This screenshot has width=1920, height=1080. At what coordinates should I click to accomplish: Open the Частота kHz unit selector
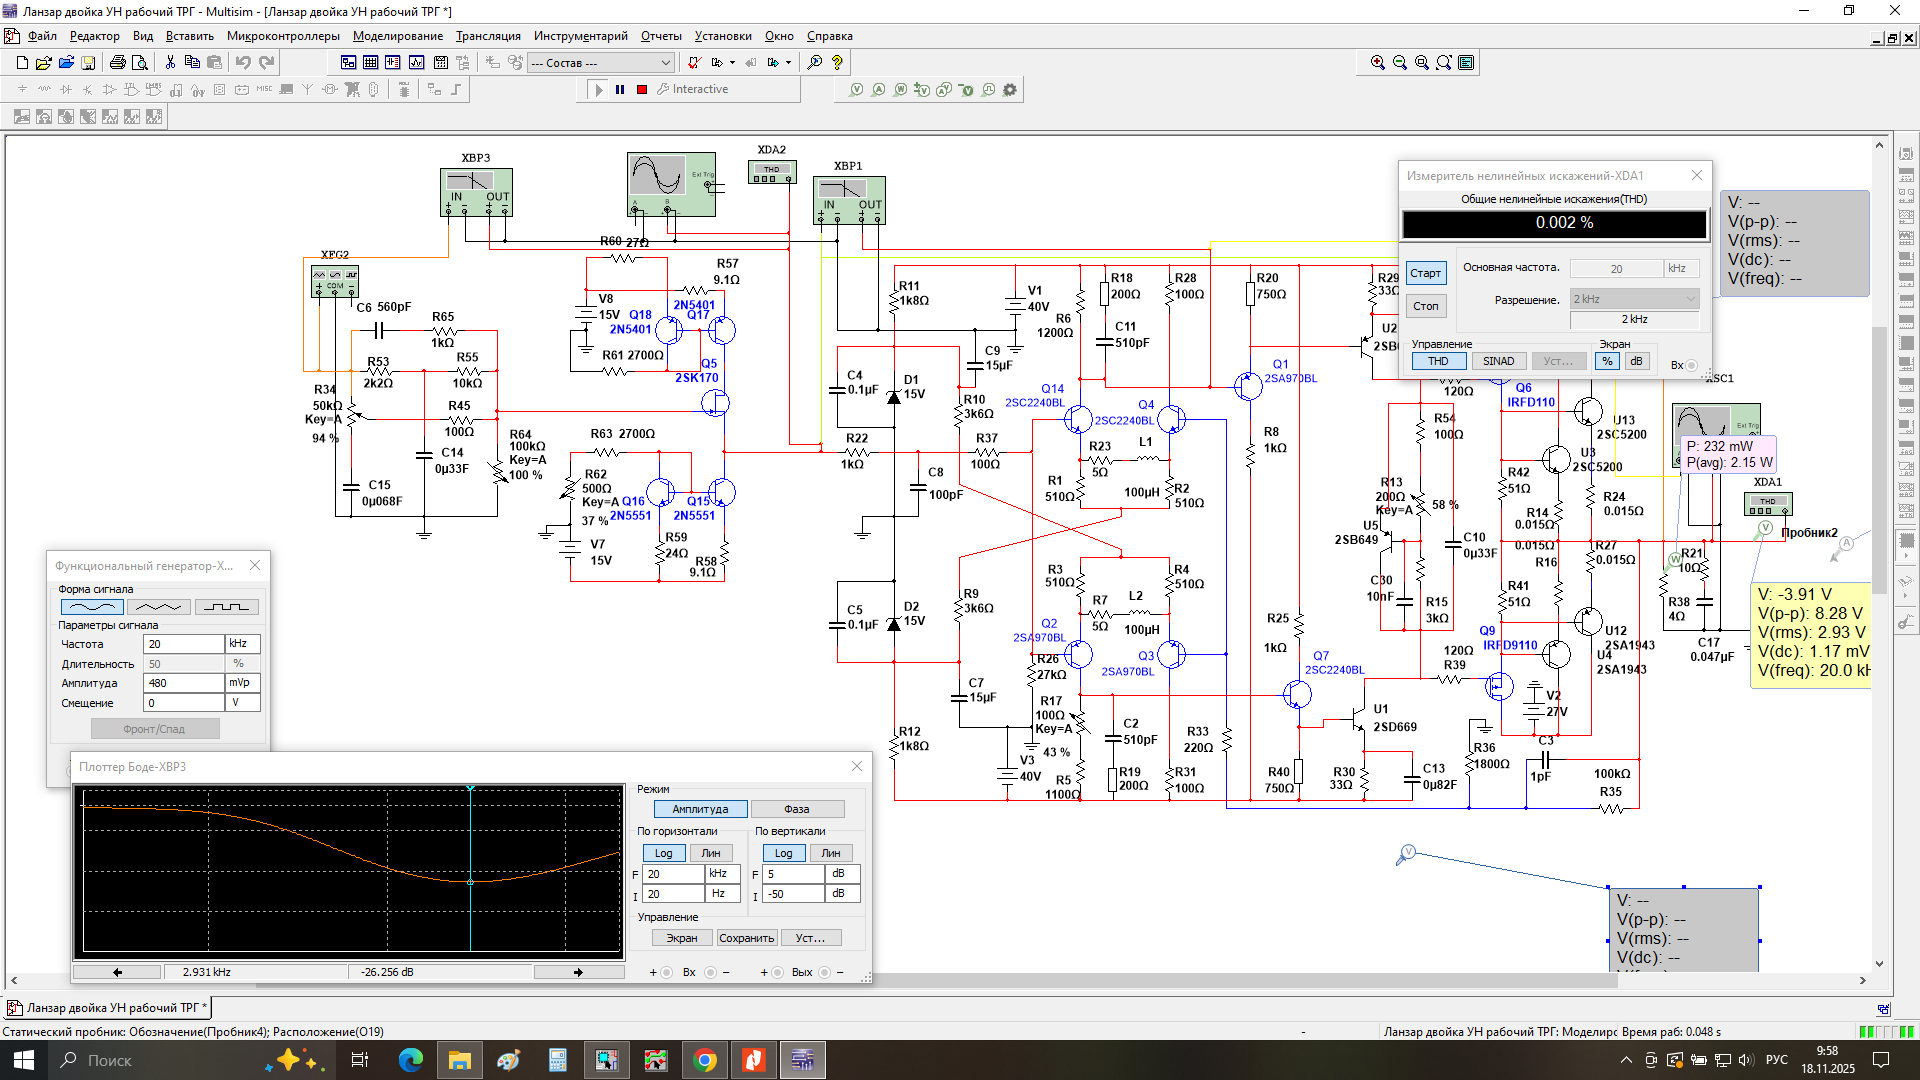click(x=242, y=644)
